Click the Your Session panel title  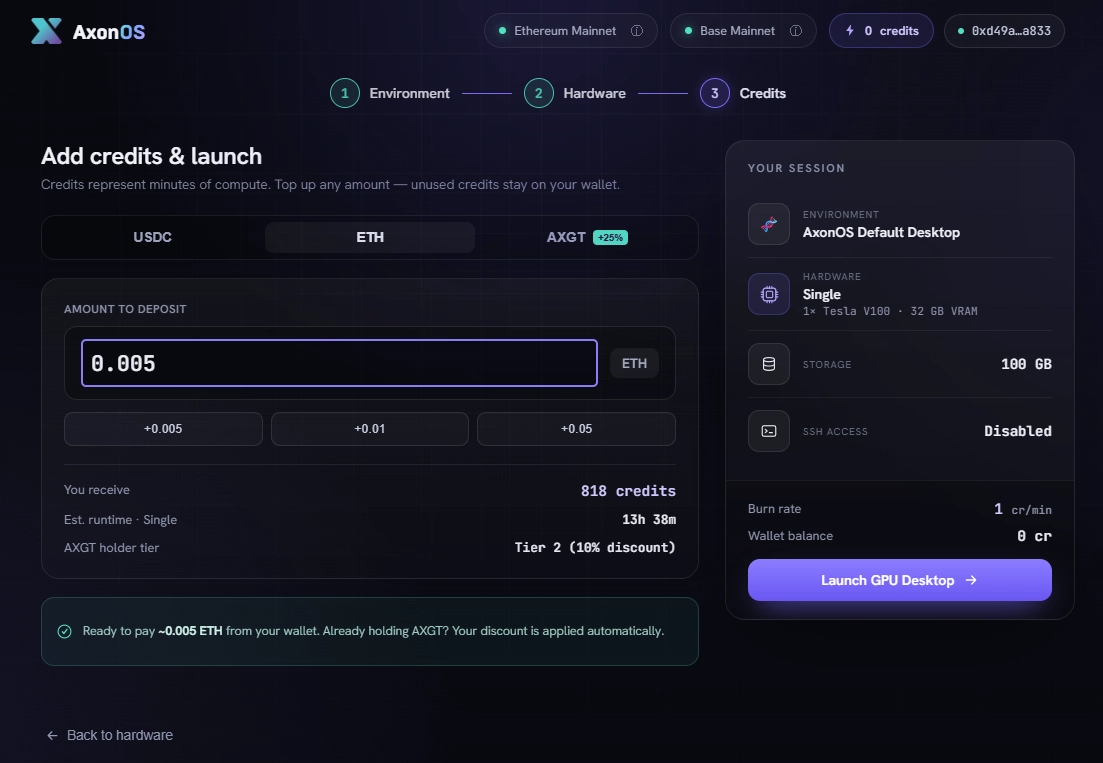point(796,168)
